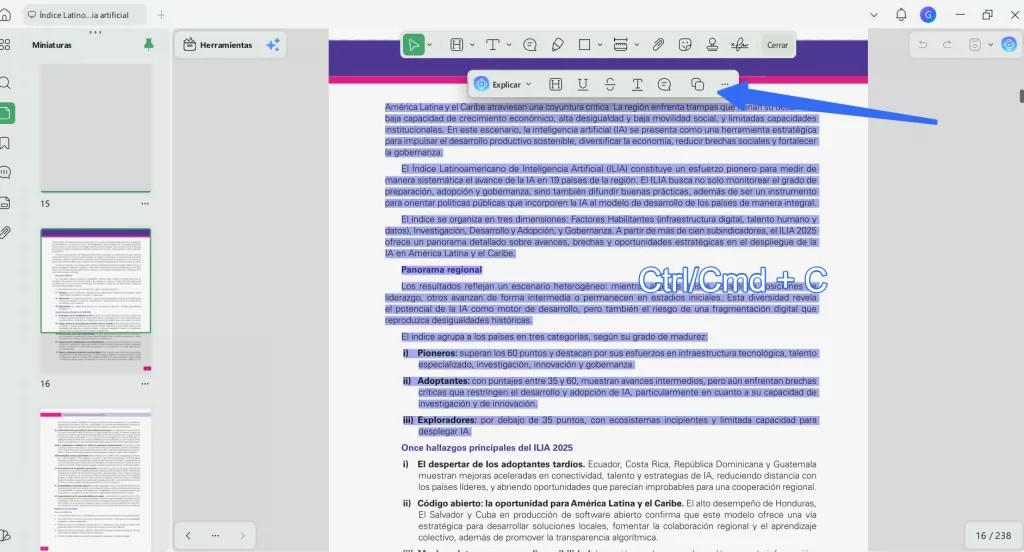This screenshot has height=552, width=1024.
Task: Click the undo arrow
Action: pos(923,44)
